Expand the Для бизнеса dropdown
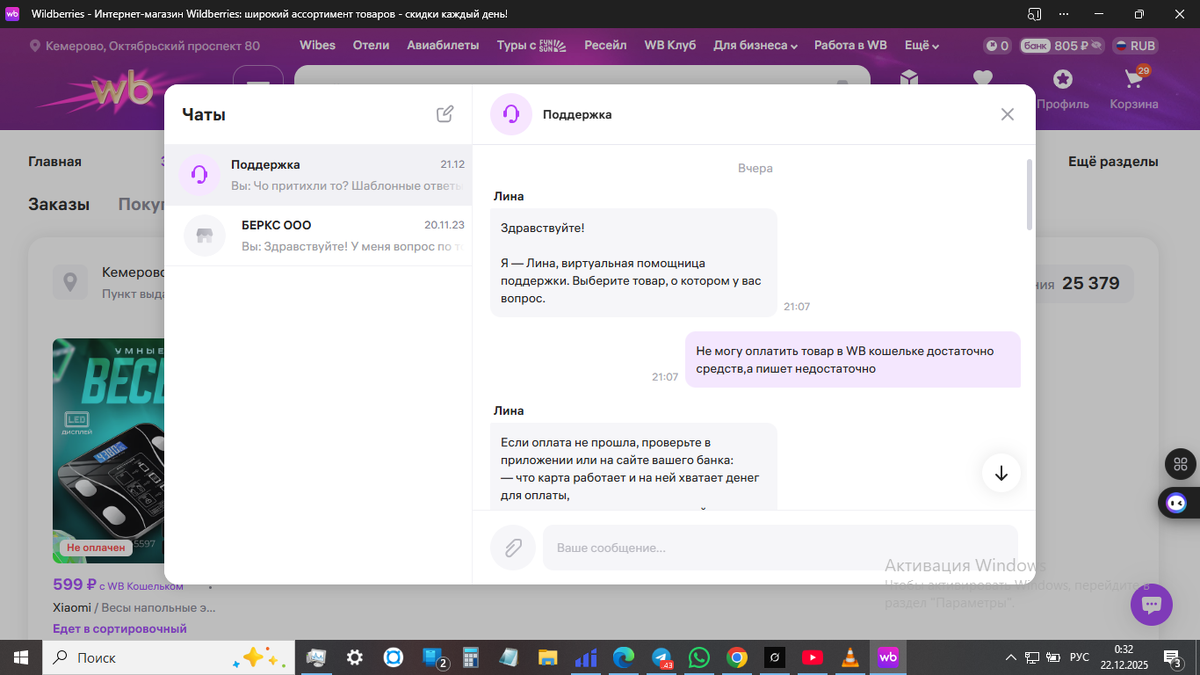 [755, 46]
